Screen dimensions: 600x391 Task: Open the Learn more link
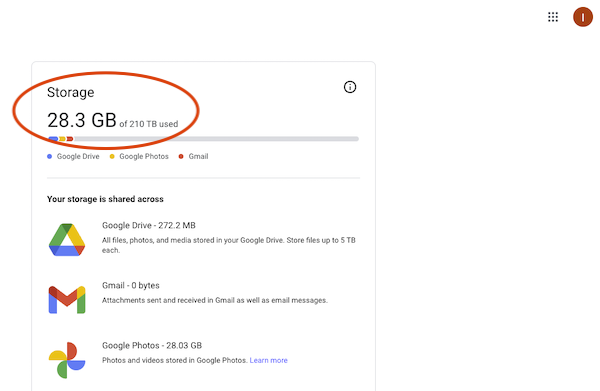pos(268,360)
